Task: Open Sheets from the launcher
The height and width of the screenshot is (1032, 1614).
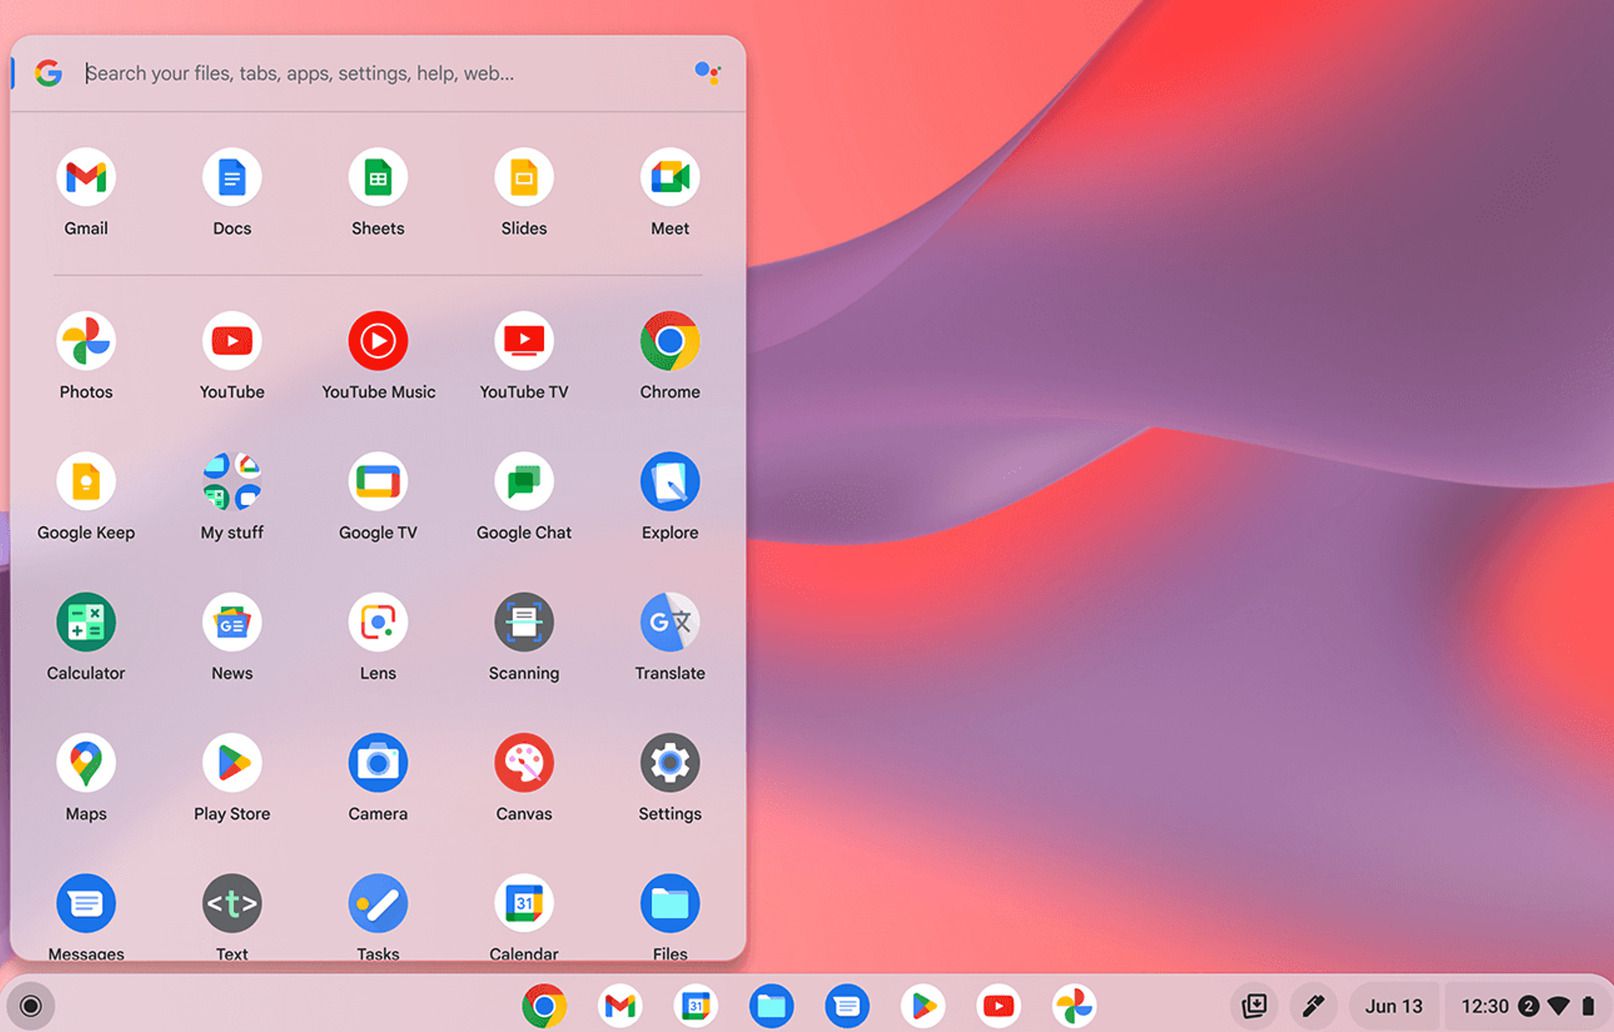Action: pos(378,178)
